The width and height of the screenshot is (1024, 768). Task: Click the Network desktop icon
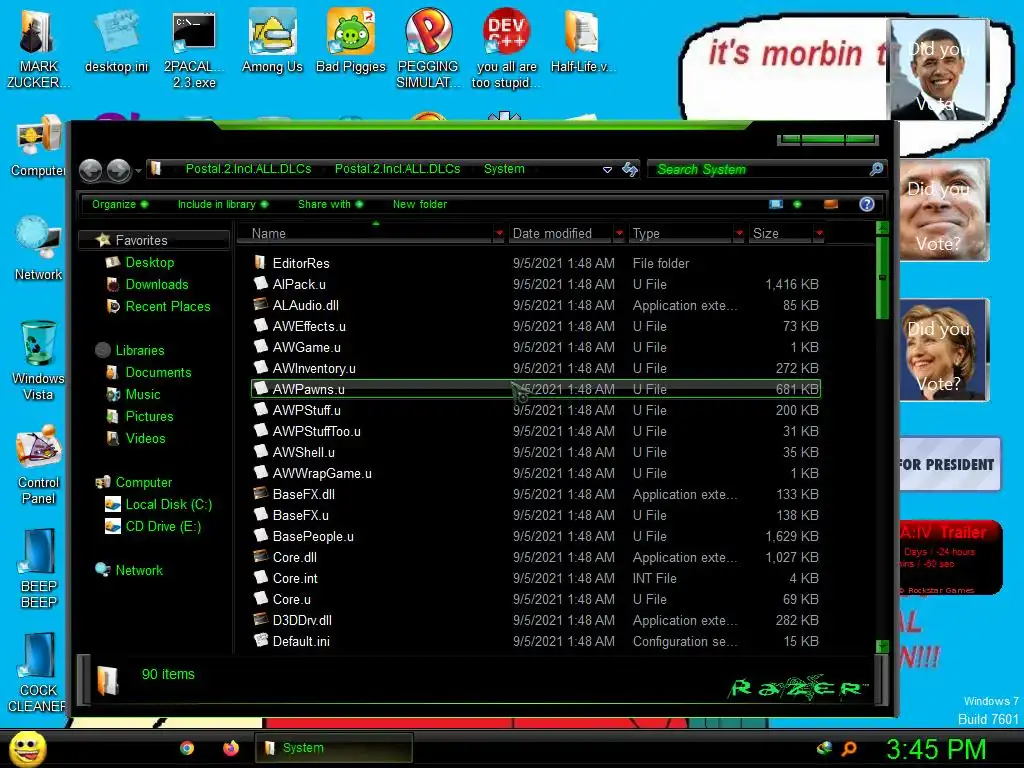point(39,249)
